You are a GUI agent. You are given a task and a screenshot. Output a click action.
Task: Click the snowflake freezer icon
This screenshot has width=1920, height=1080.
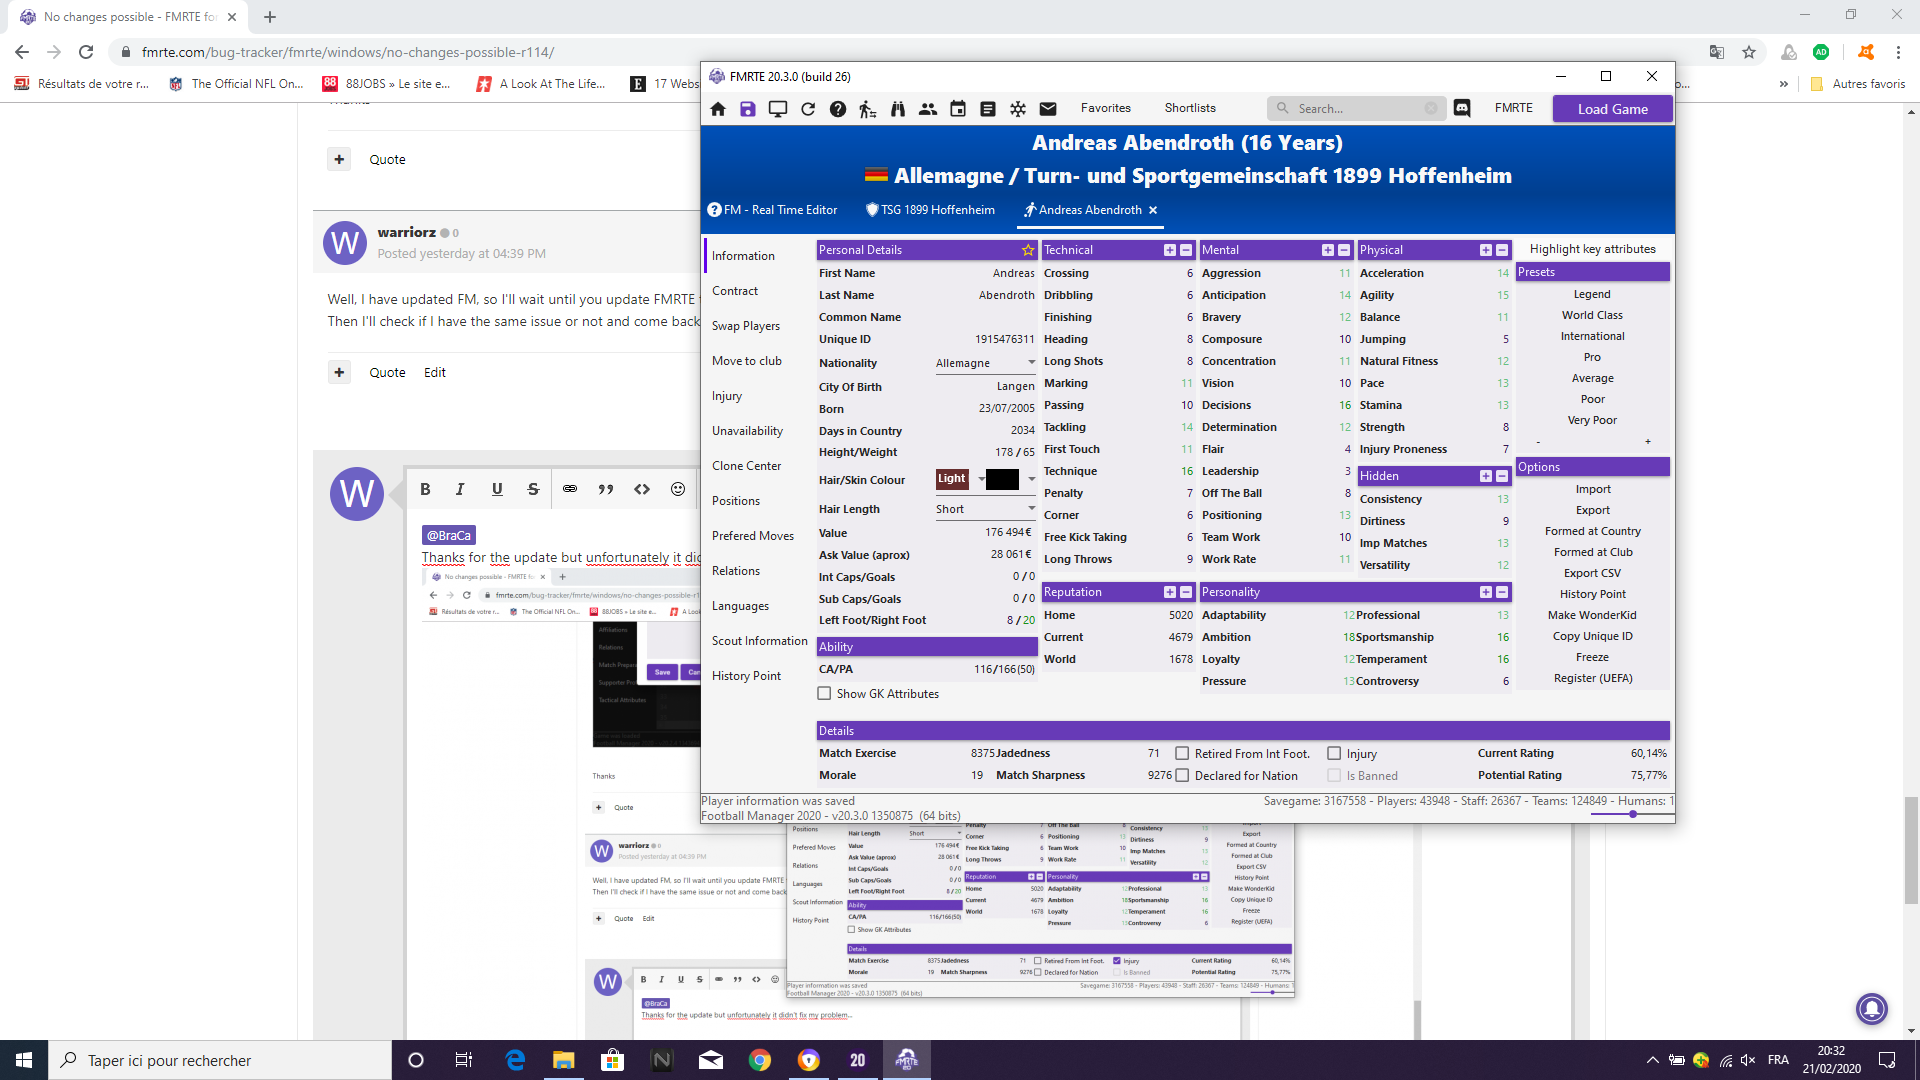pyautogui.click(x=1018, y=109)
